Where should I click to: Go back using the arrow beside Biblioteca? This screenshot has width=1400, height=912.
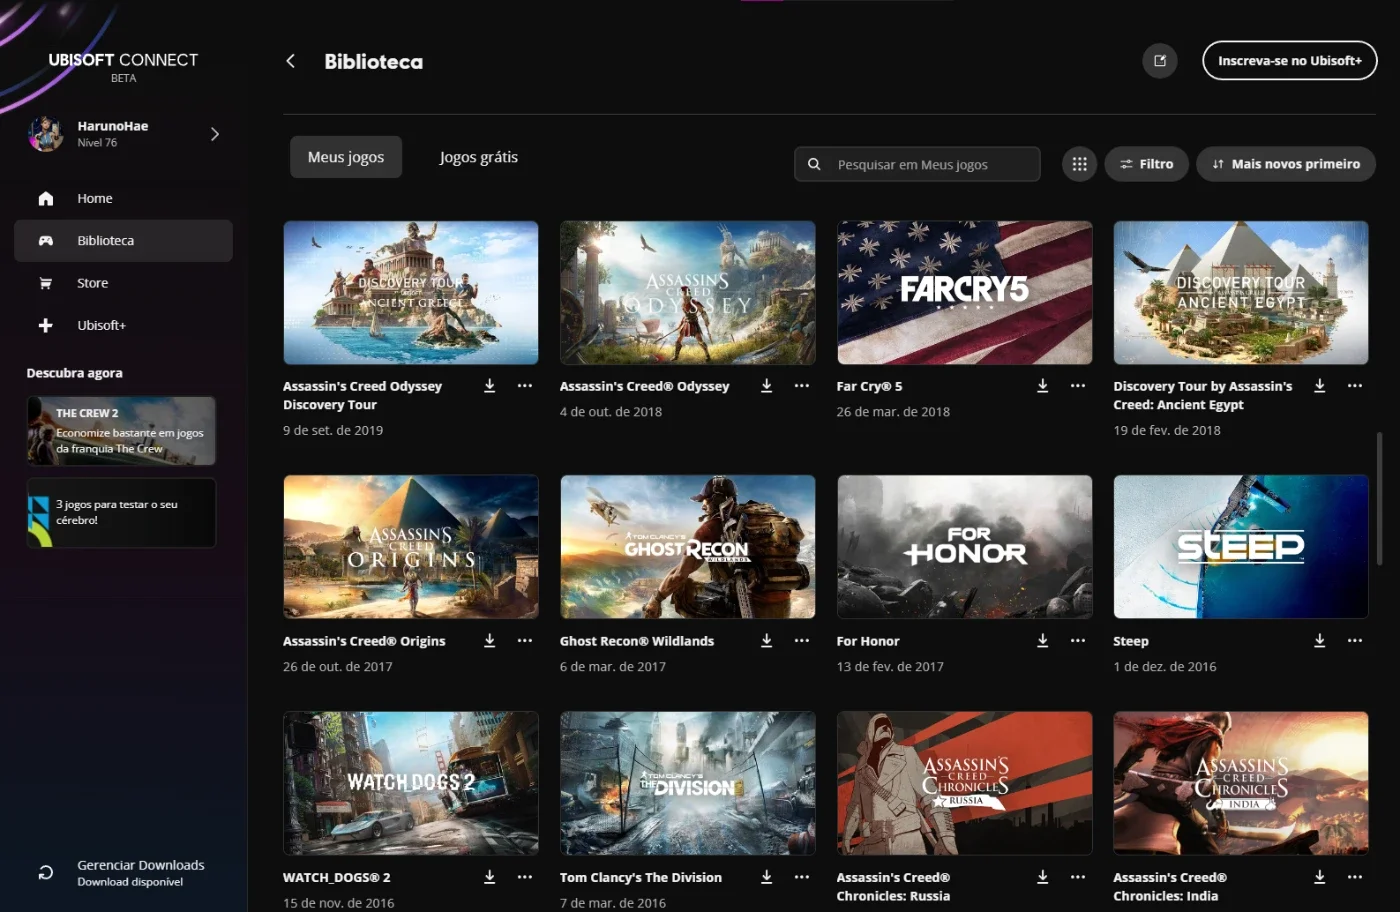coord(290,61)
